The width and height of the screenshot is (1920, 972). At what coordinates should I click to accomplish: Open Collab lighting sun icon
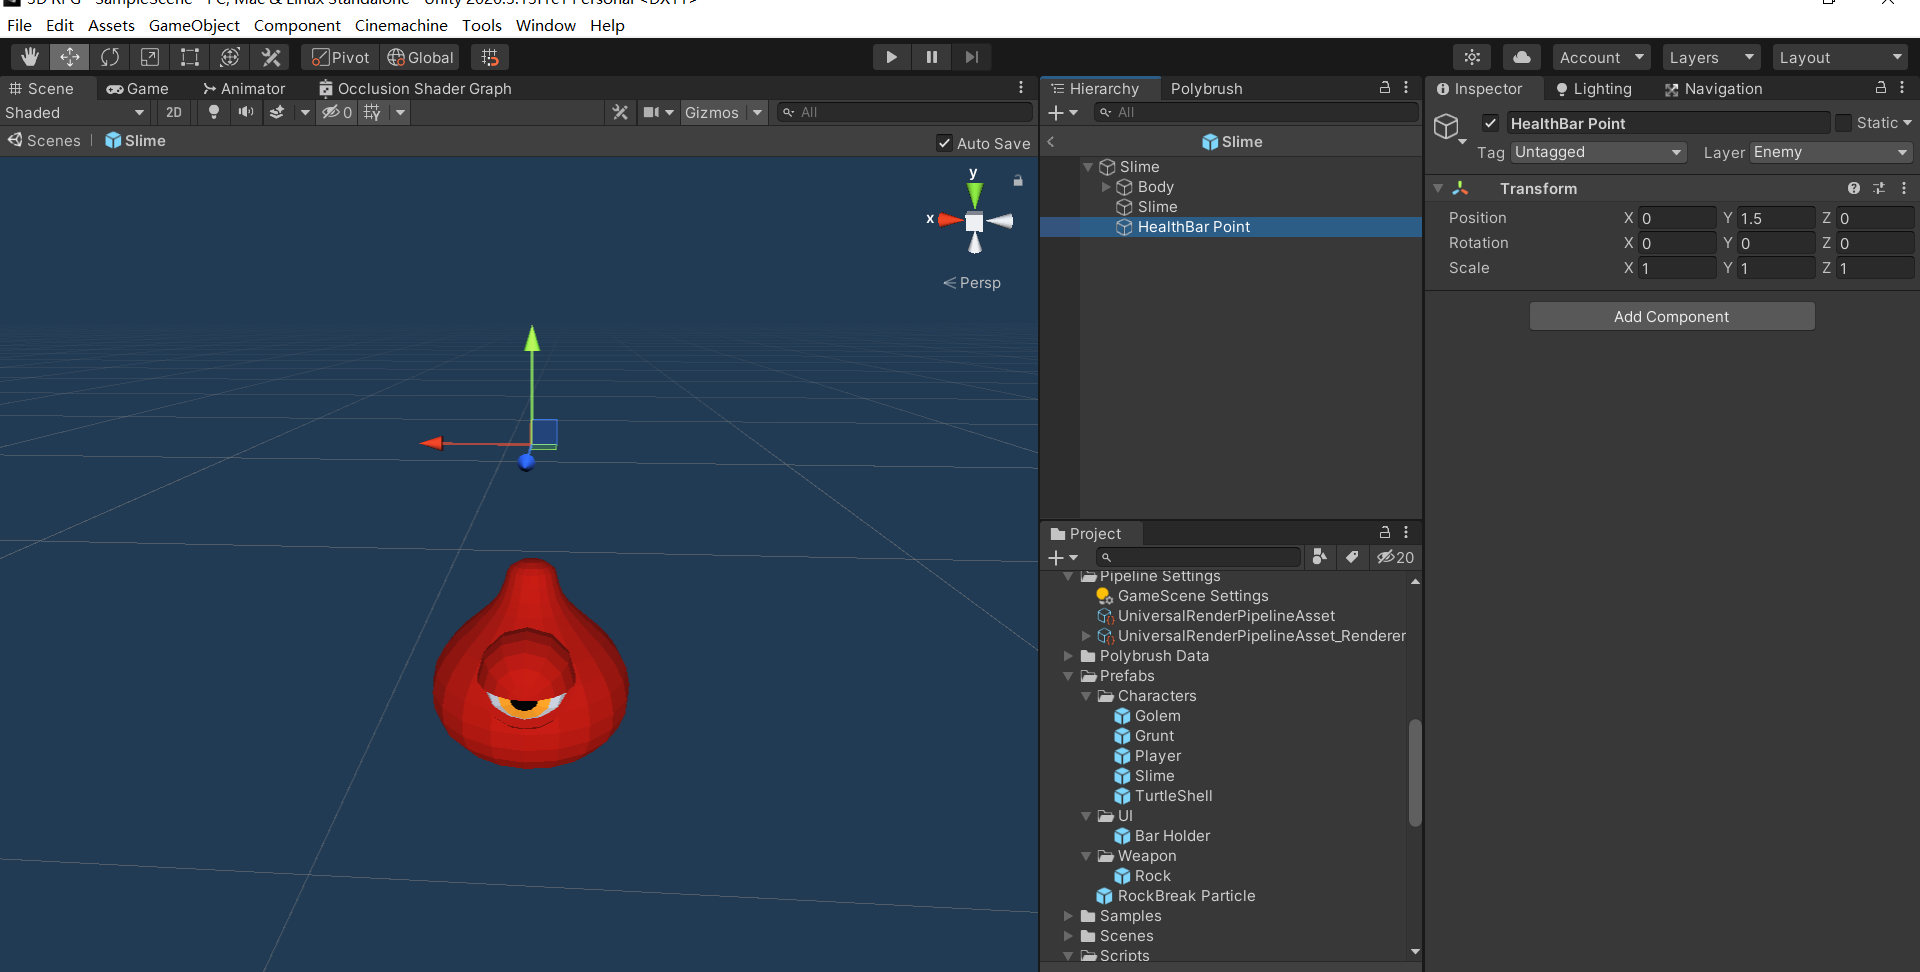(x=1472, y=57)
